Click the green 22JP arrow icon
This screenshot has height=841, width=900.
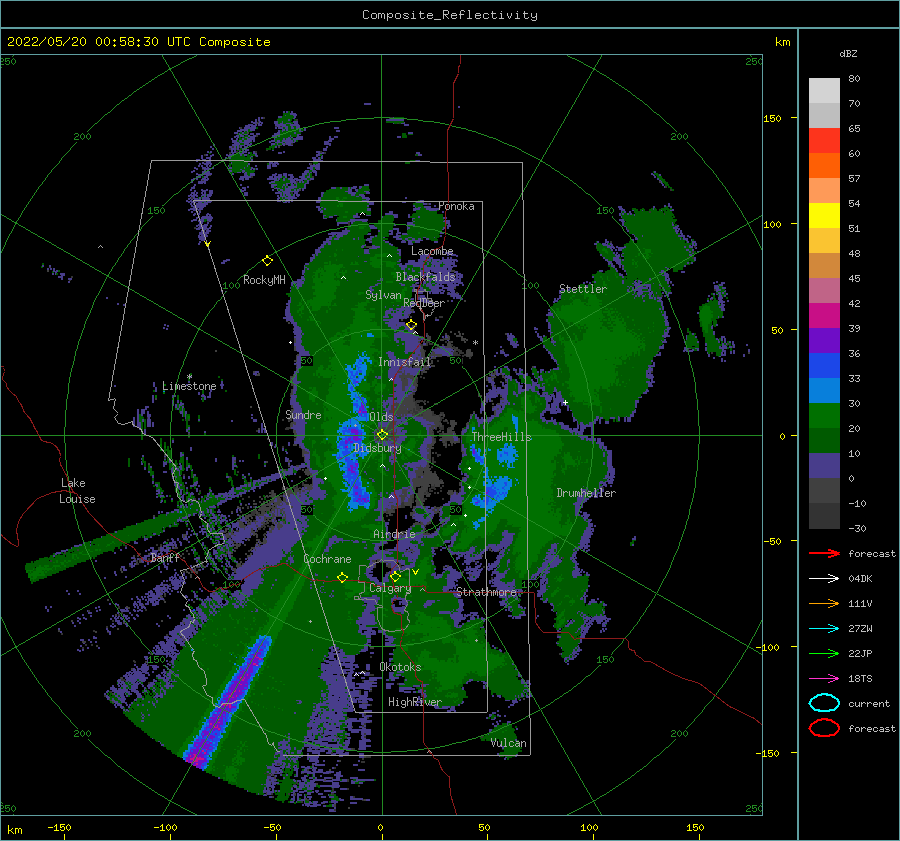point(824,653)
